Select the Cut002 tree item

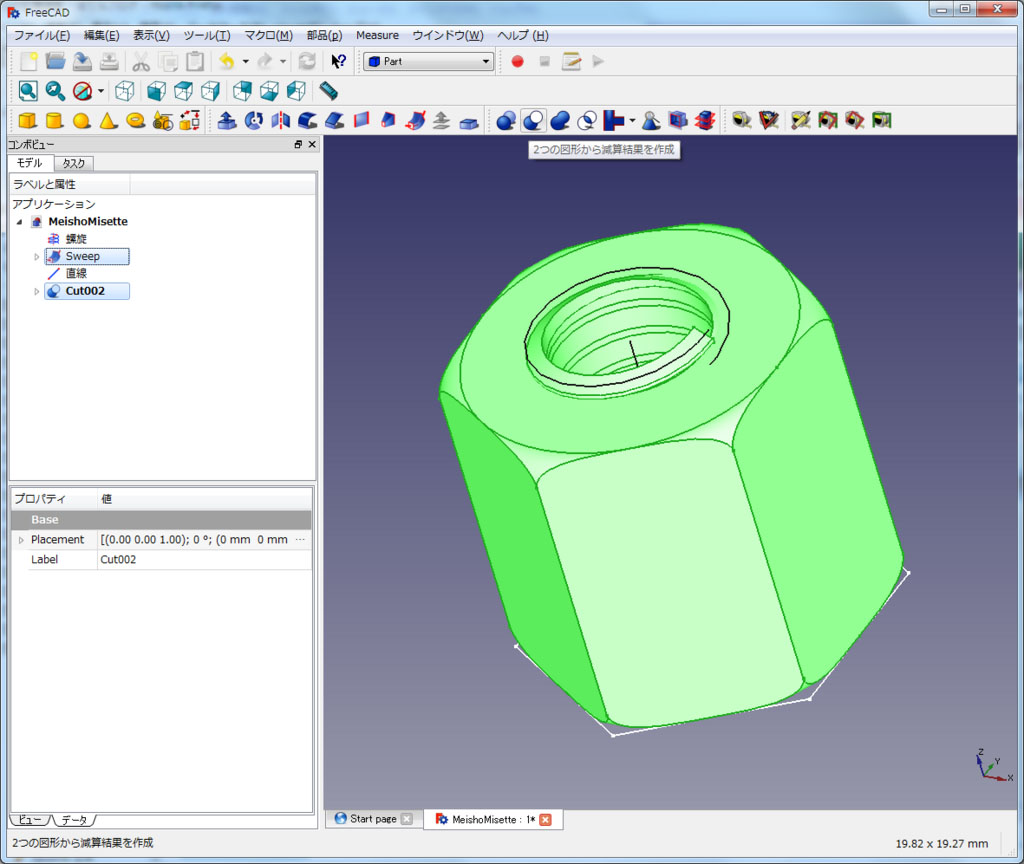pyautogui.click(x=87, y=291)
